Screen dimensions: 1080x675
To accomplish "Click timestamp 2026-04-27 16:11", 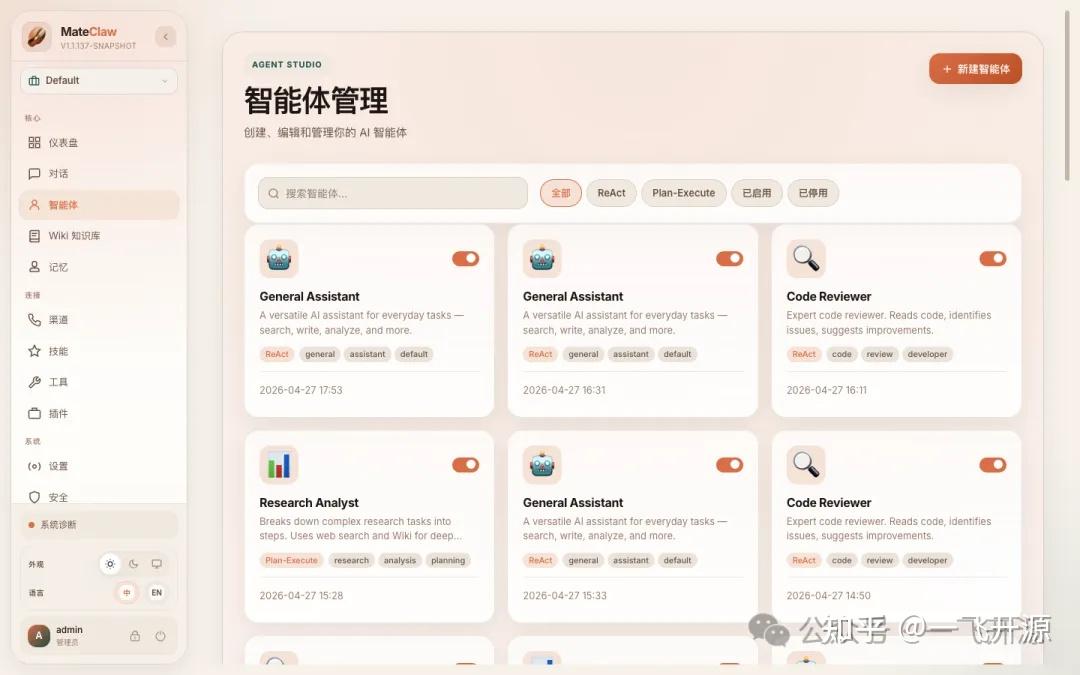I will tap(827, 390).
